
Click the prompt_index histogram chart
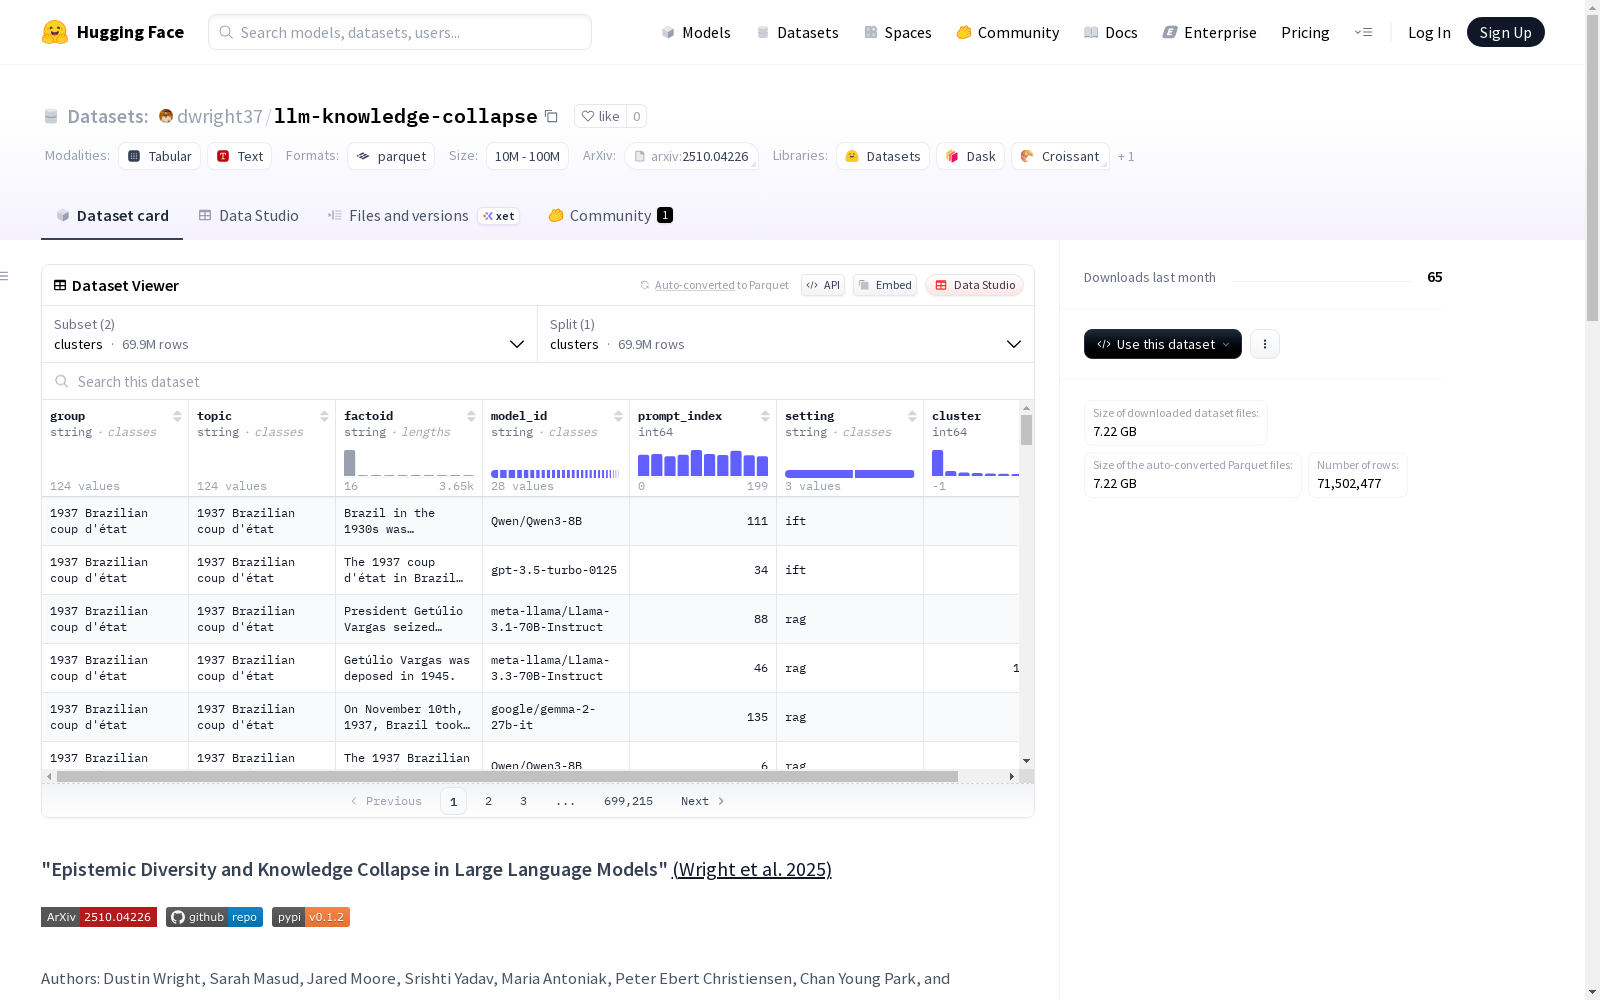(x=703, y=463)
